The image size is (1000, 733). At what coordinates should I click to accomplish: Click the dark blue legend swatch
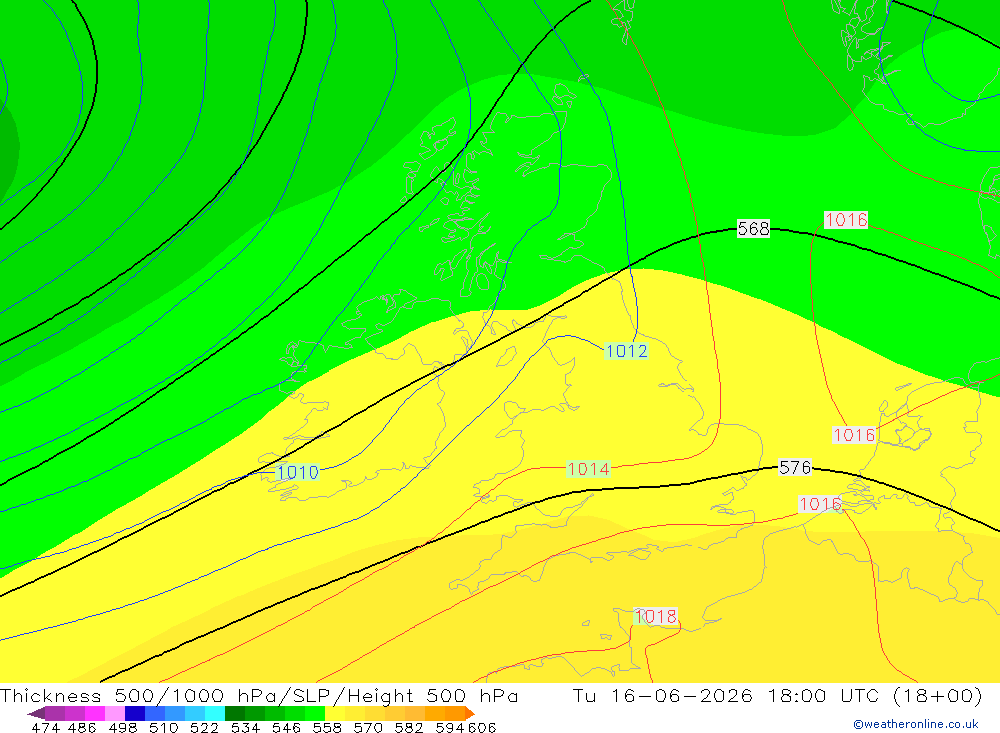[135, 713]
